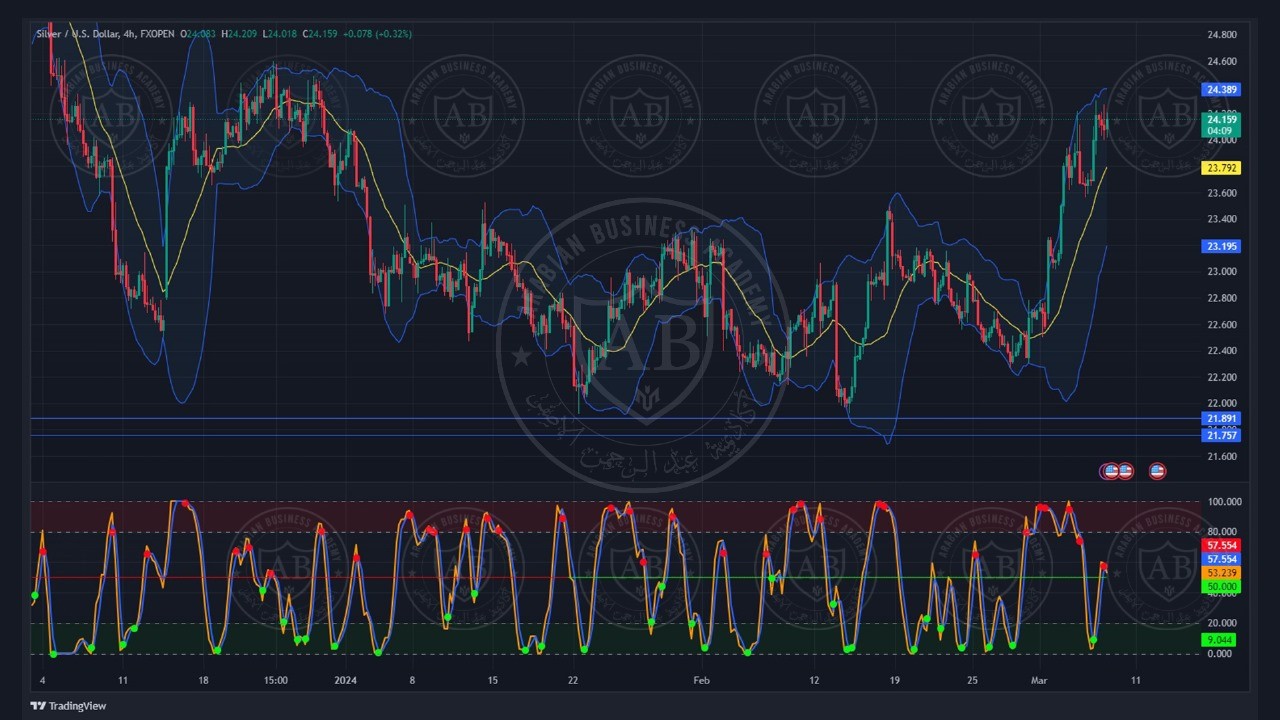
Task: Click the 15:00 label on the time axis
Action: point(276,681)
